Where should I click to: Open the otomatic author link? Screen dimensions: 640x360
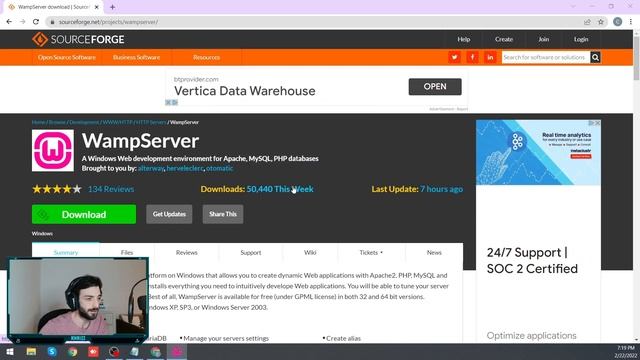[220, 168]
